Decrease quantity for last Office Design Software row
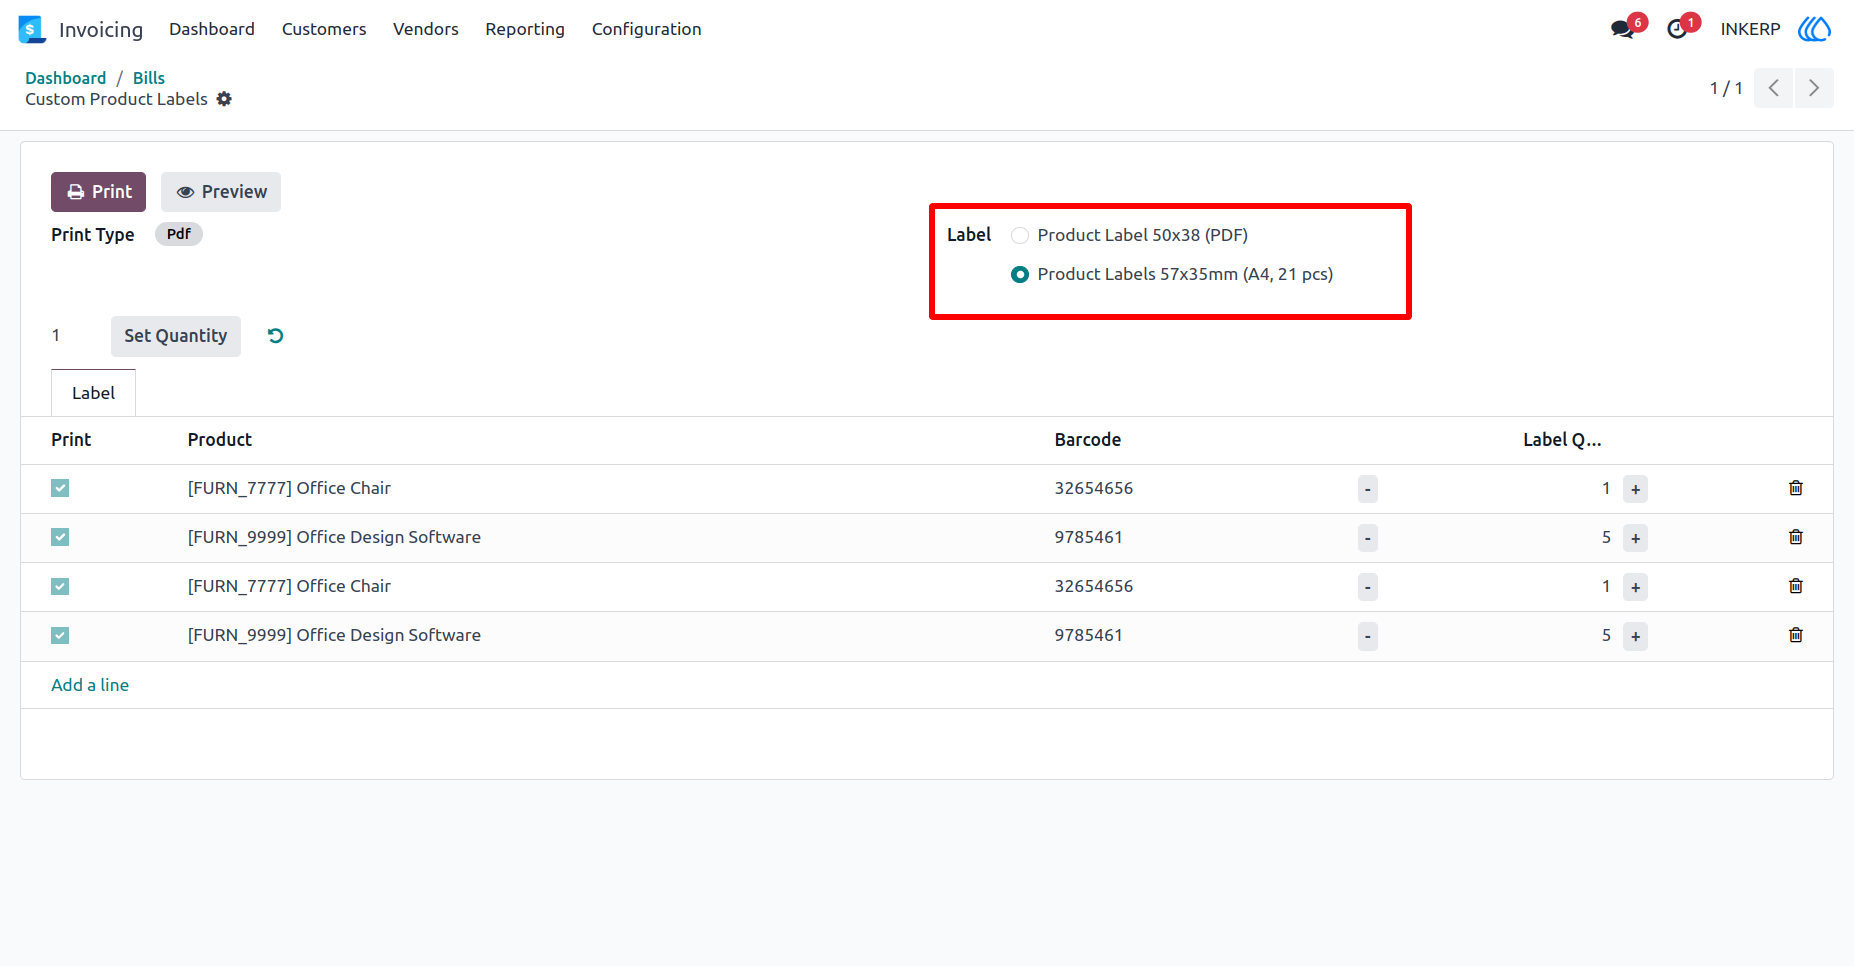This screenshot has width=1854, height=966. coord(1368,636)
